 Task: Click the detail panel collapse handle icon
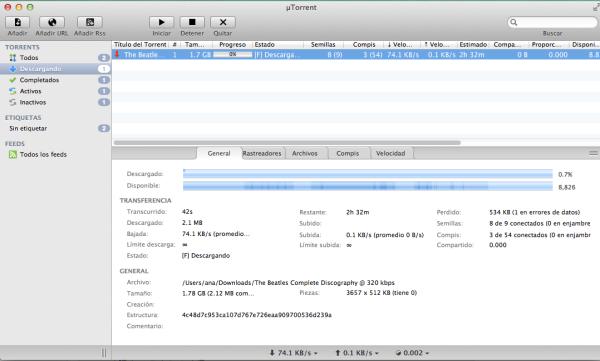pos(593,153)
